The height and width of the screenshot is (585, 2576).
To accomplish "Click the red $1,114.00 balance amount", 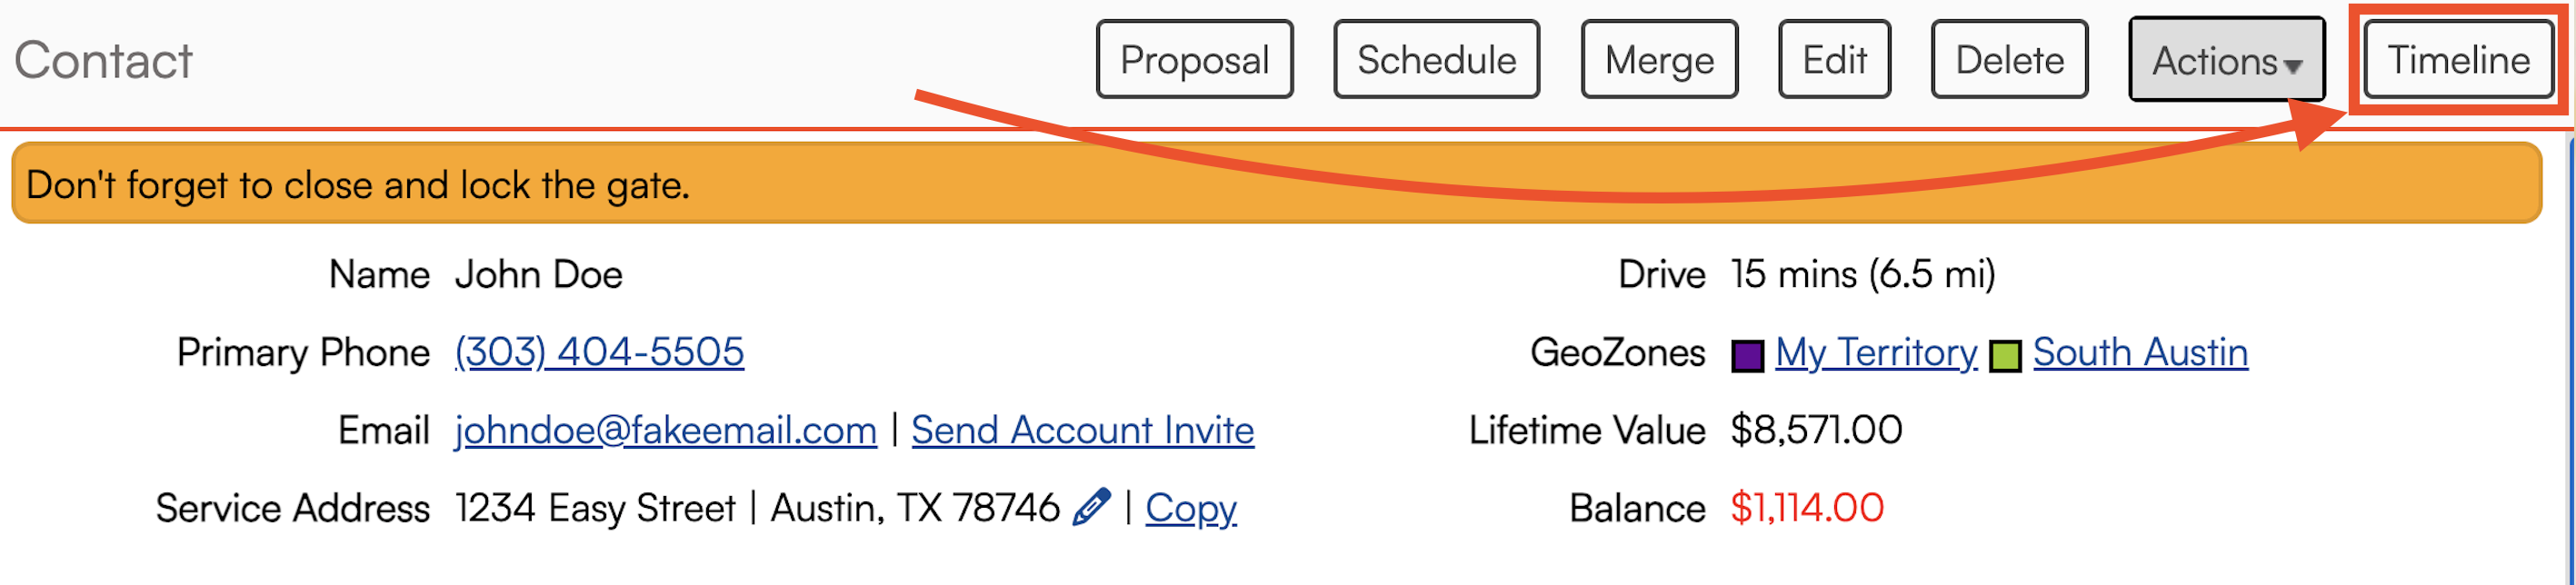I will point(1806,508).
